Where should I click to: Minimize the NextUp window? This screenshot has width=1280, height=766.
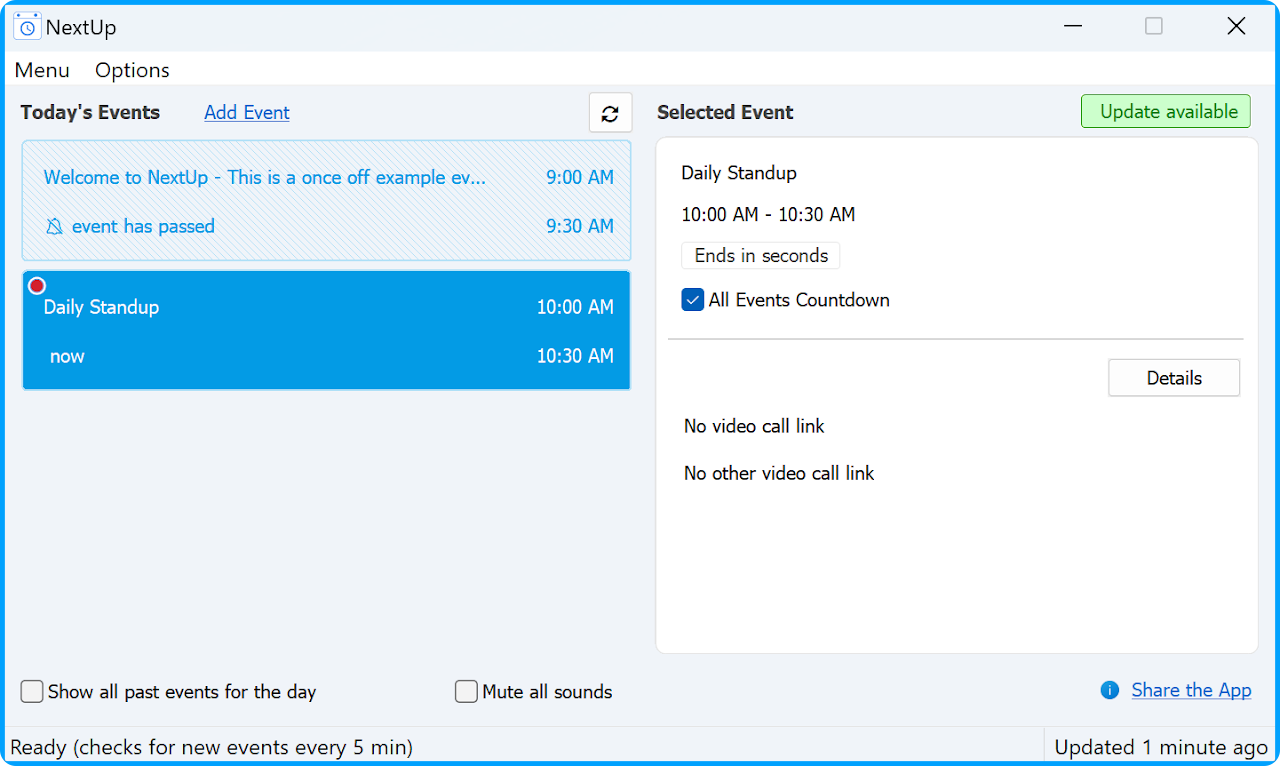1073,27
